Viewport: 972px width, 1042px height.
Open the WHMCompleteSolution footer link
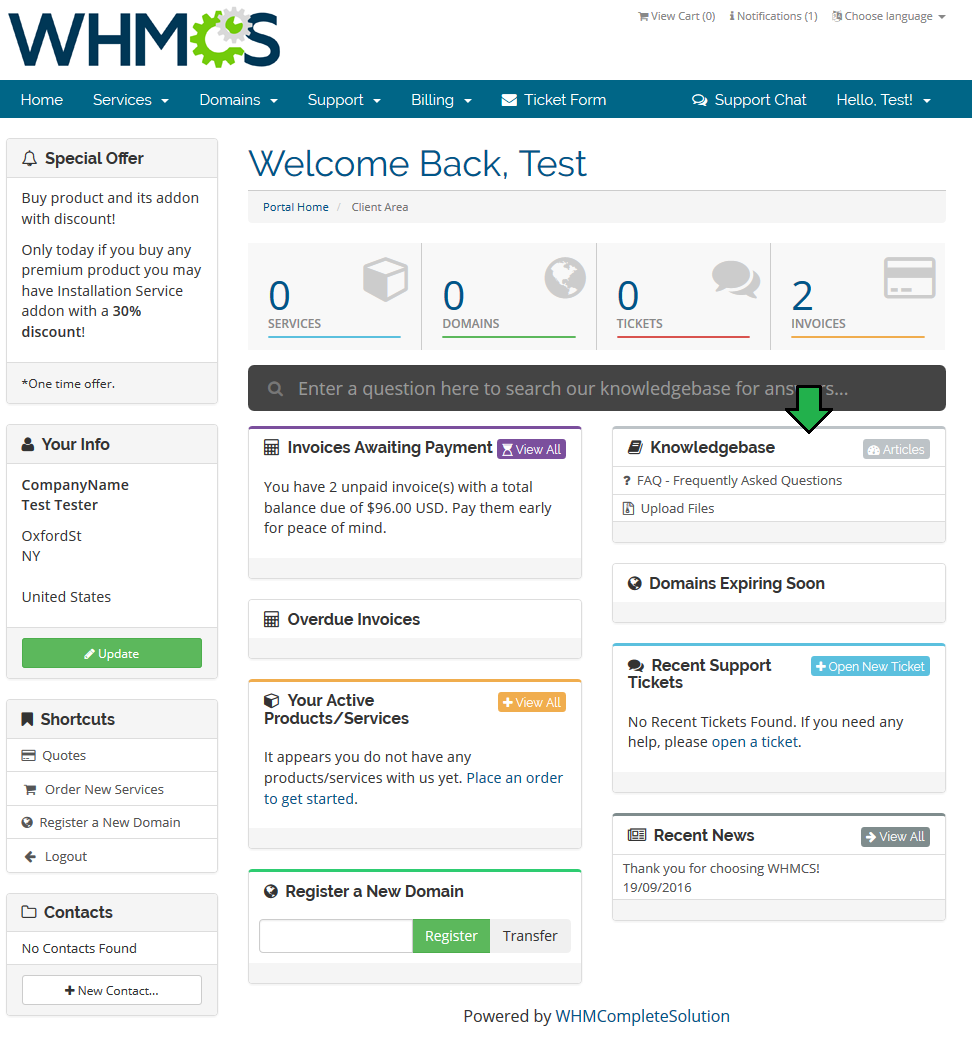[x=642, y=1016]
